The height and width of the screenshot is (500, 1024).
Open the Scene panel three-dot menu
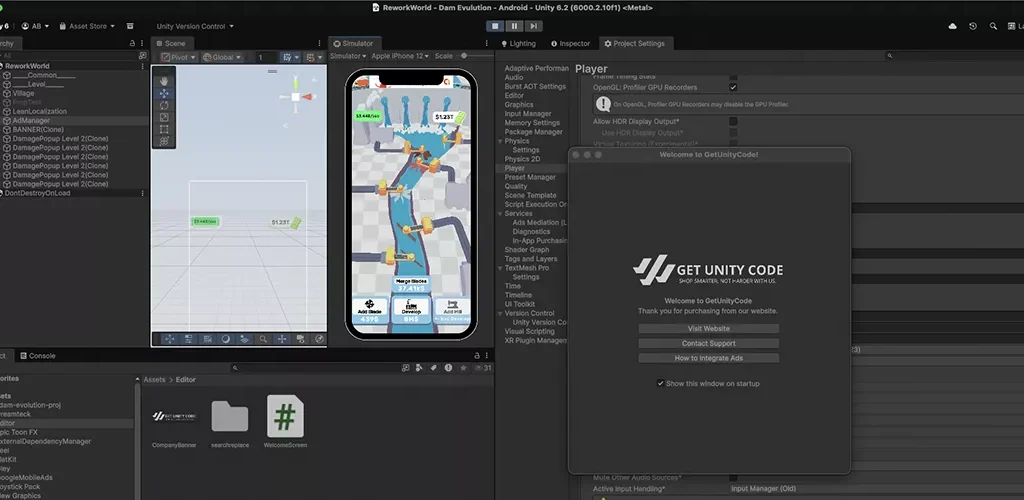click(319, 43)
